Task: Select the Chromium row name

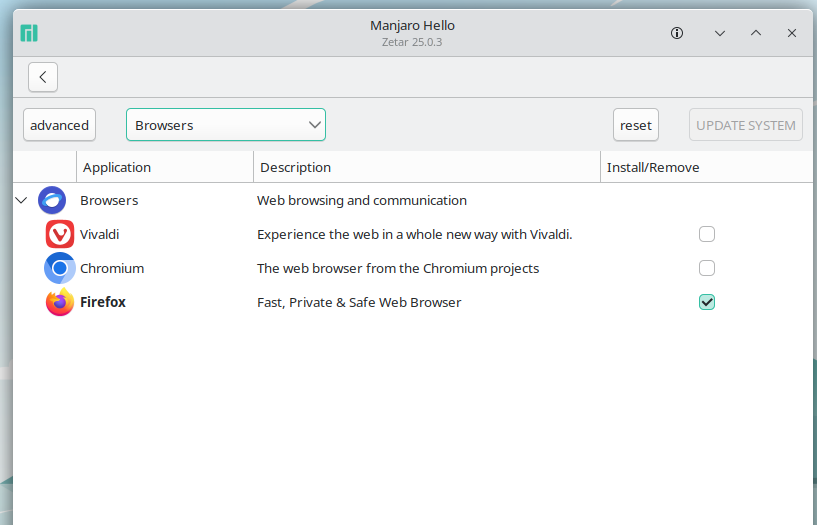Action: [112, 268]
